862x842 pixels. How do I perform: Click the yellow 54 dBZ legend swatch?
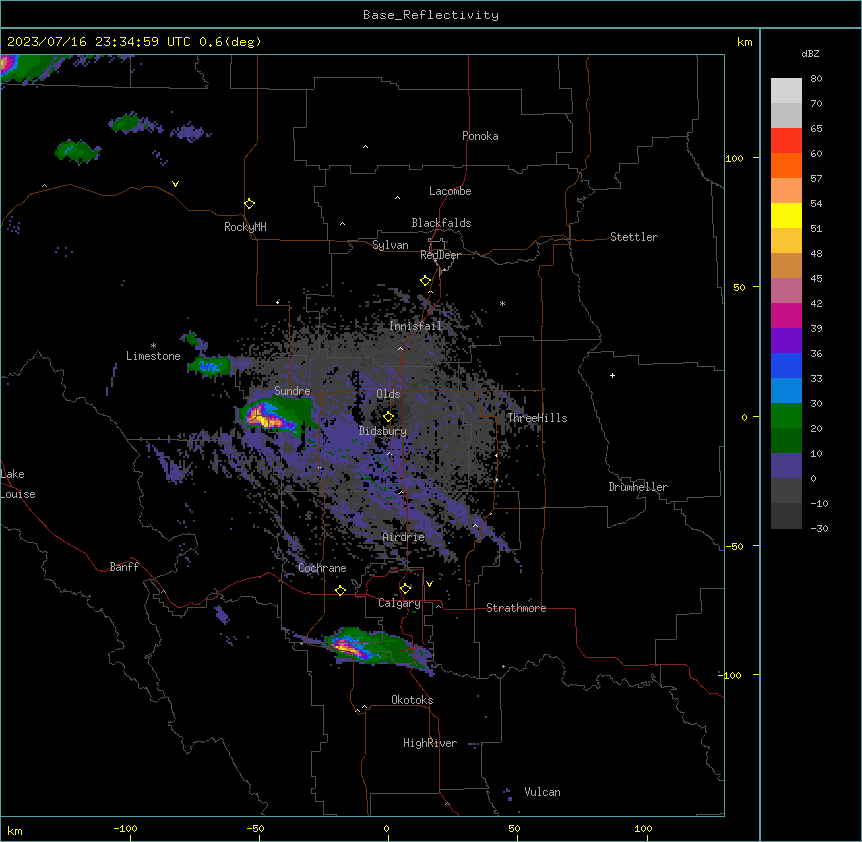tap(786, 216)
